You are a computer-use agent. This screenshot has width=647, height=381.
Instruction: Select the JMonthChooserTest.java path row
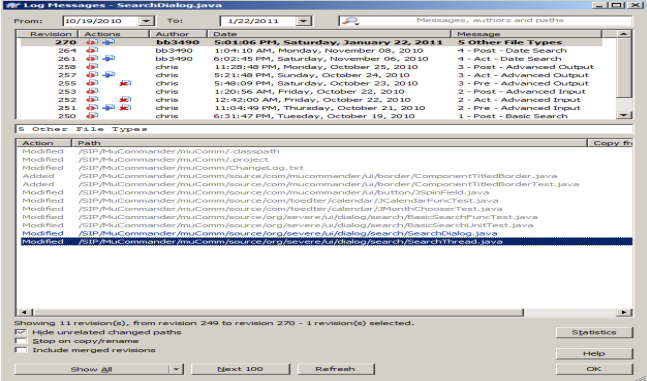pos(326,209)
